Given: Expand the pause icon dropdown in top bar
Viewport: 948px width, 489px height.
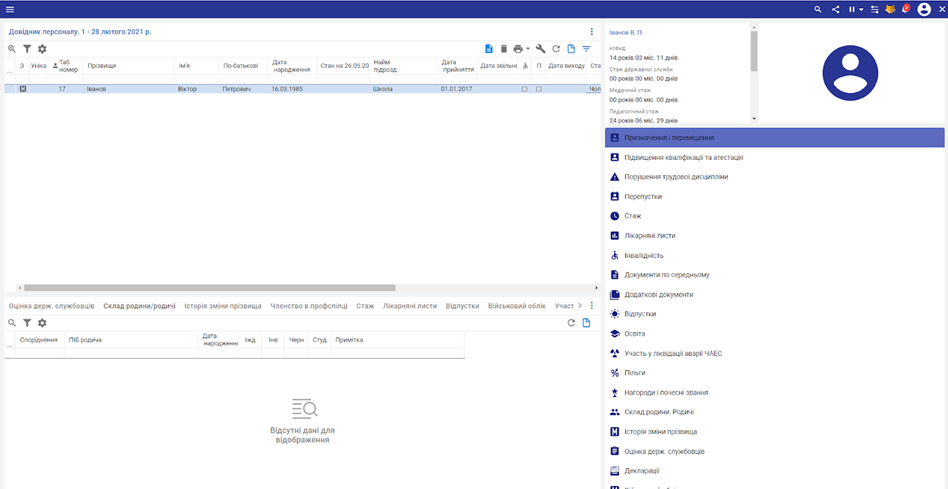Looking at the screenshot, I should [x=861, y=9].
